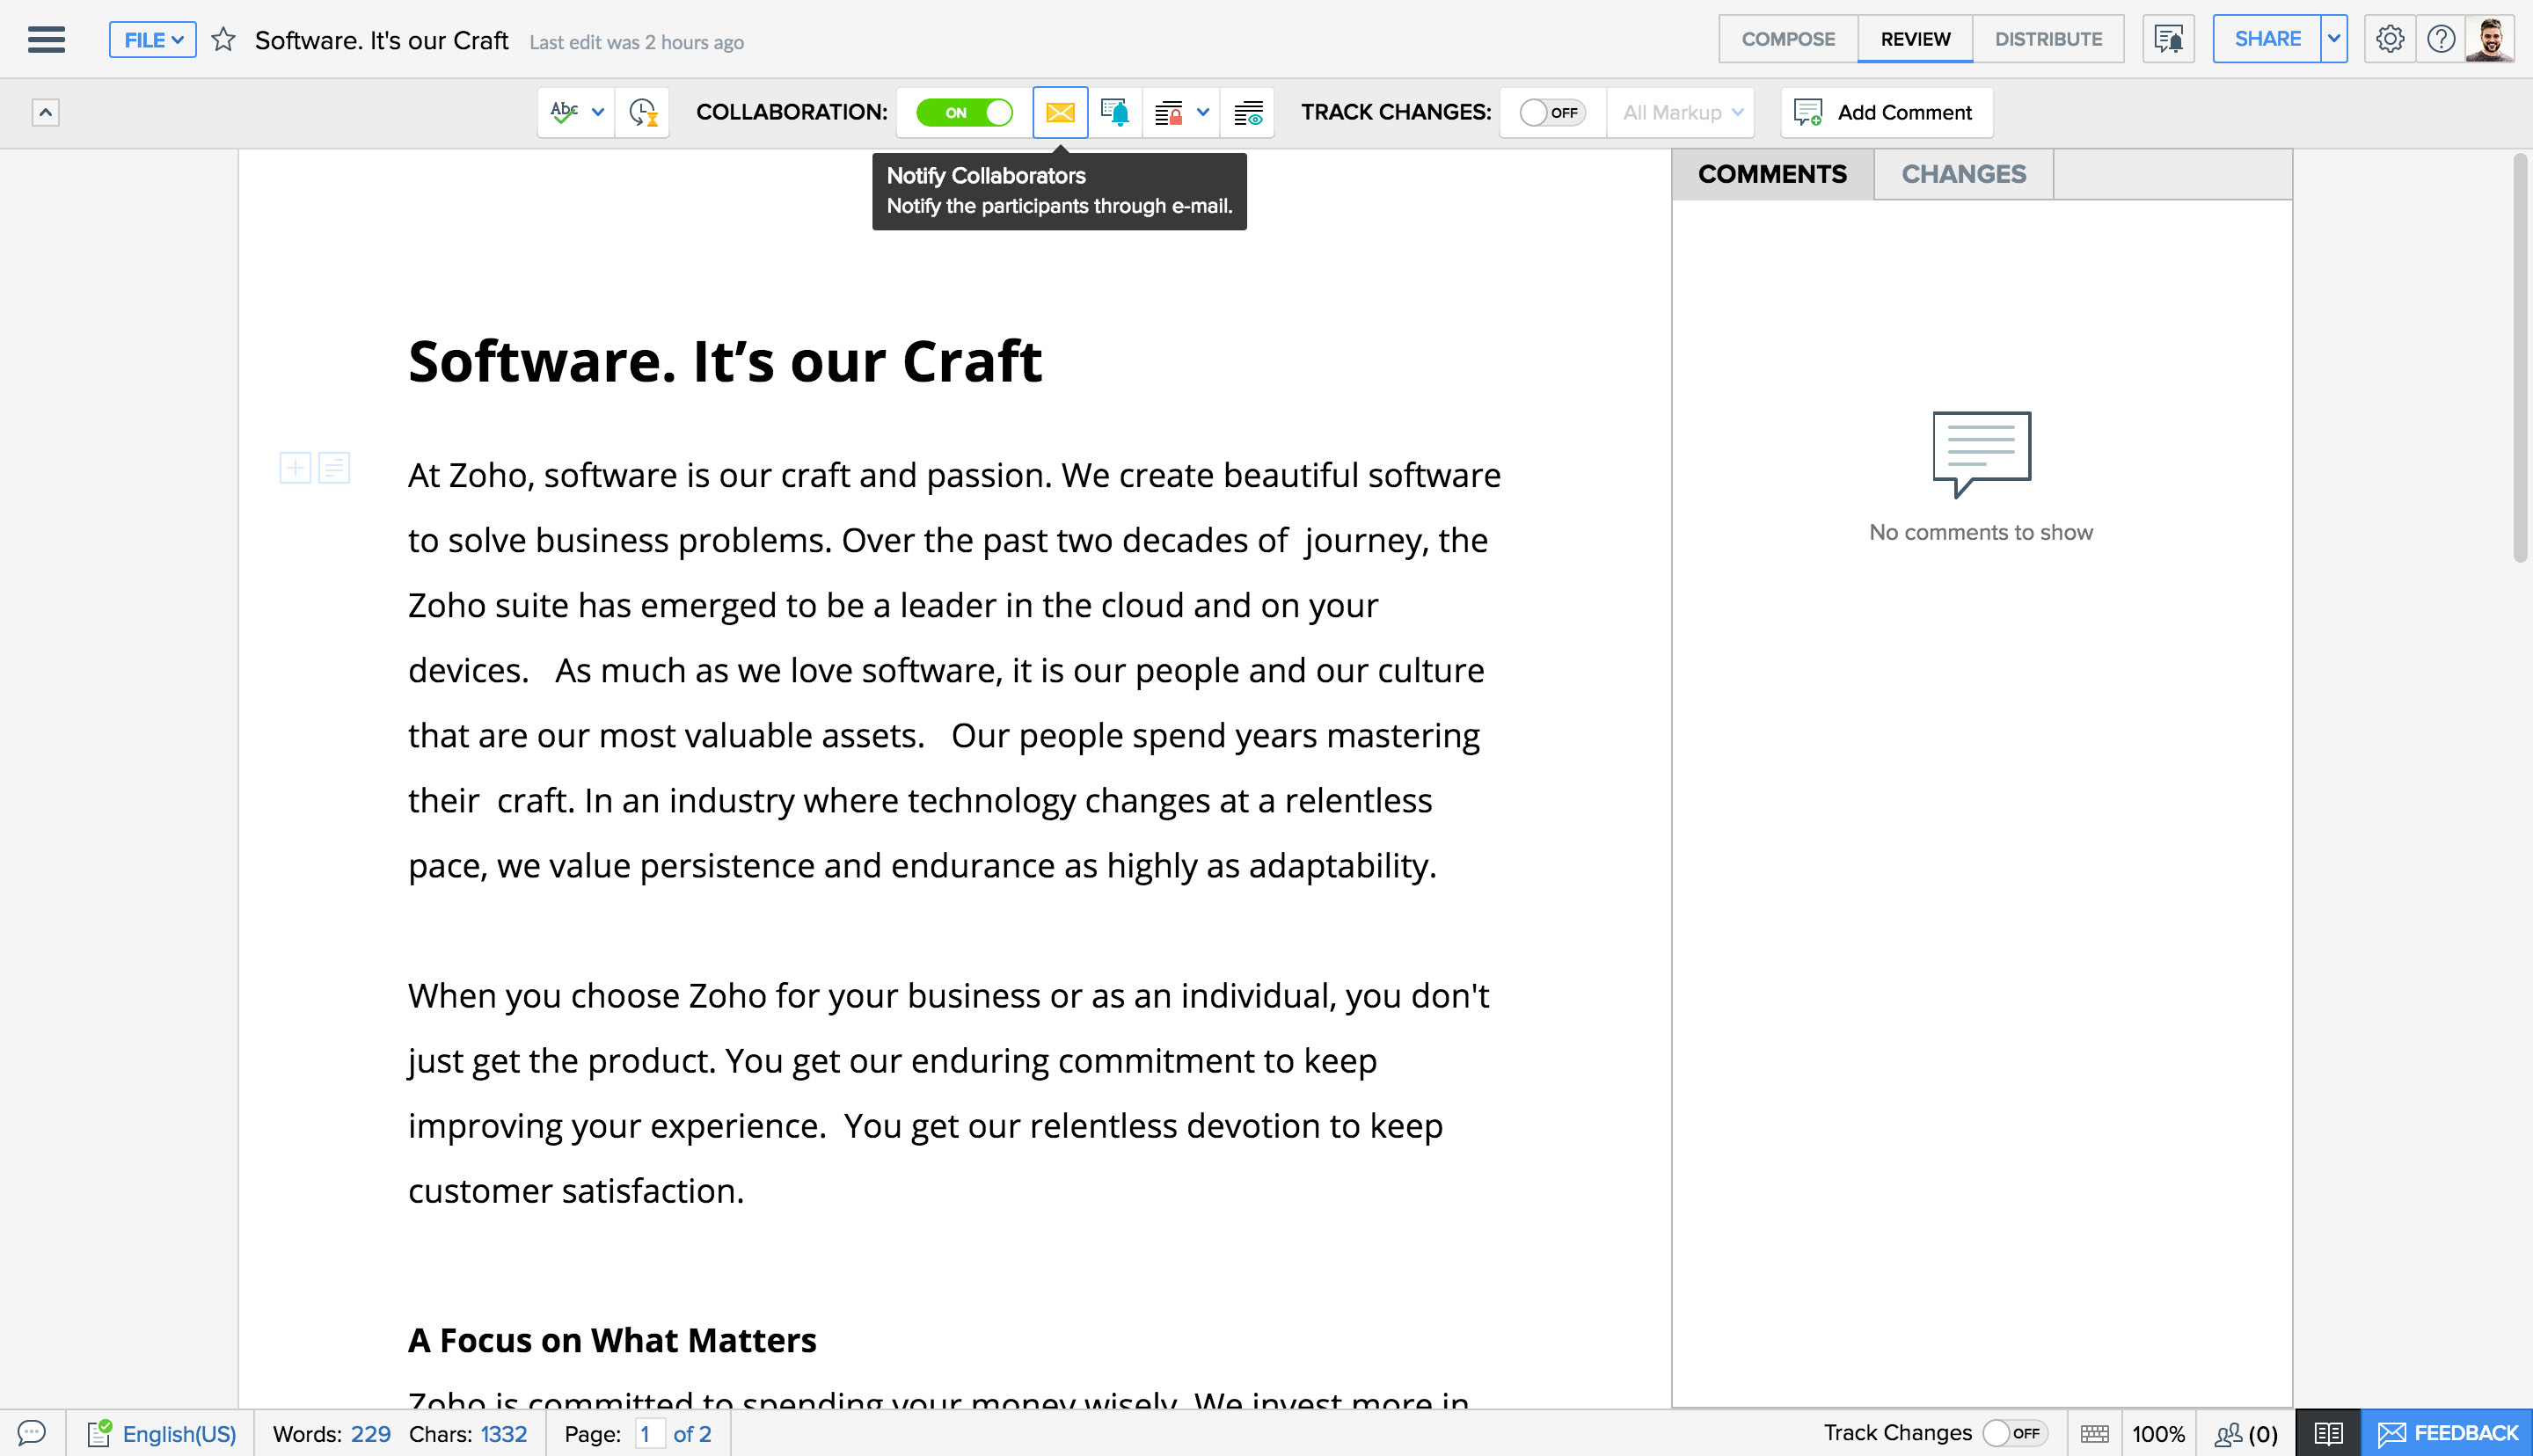Image resolution: width=2533 pixels, height=1456 pixels.
Task: Switch to the CHANGES tab
Action: click(x=1962, y=174)
